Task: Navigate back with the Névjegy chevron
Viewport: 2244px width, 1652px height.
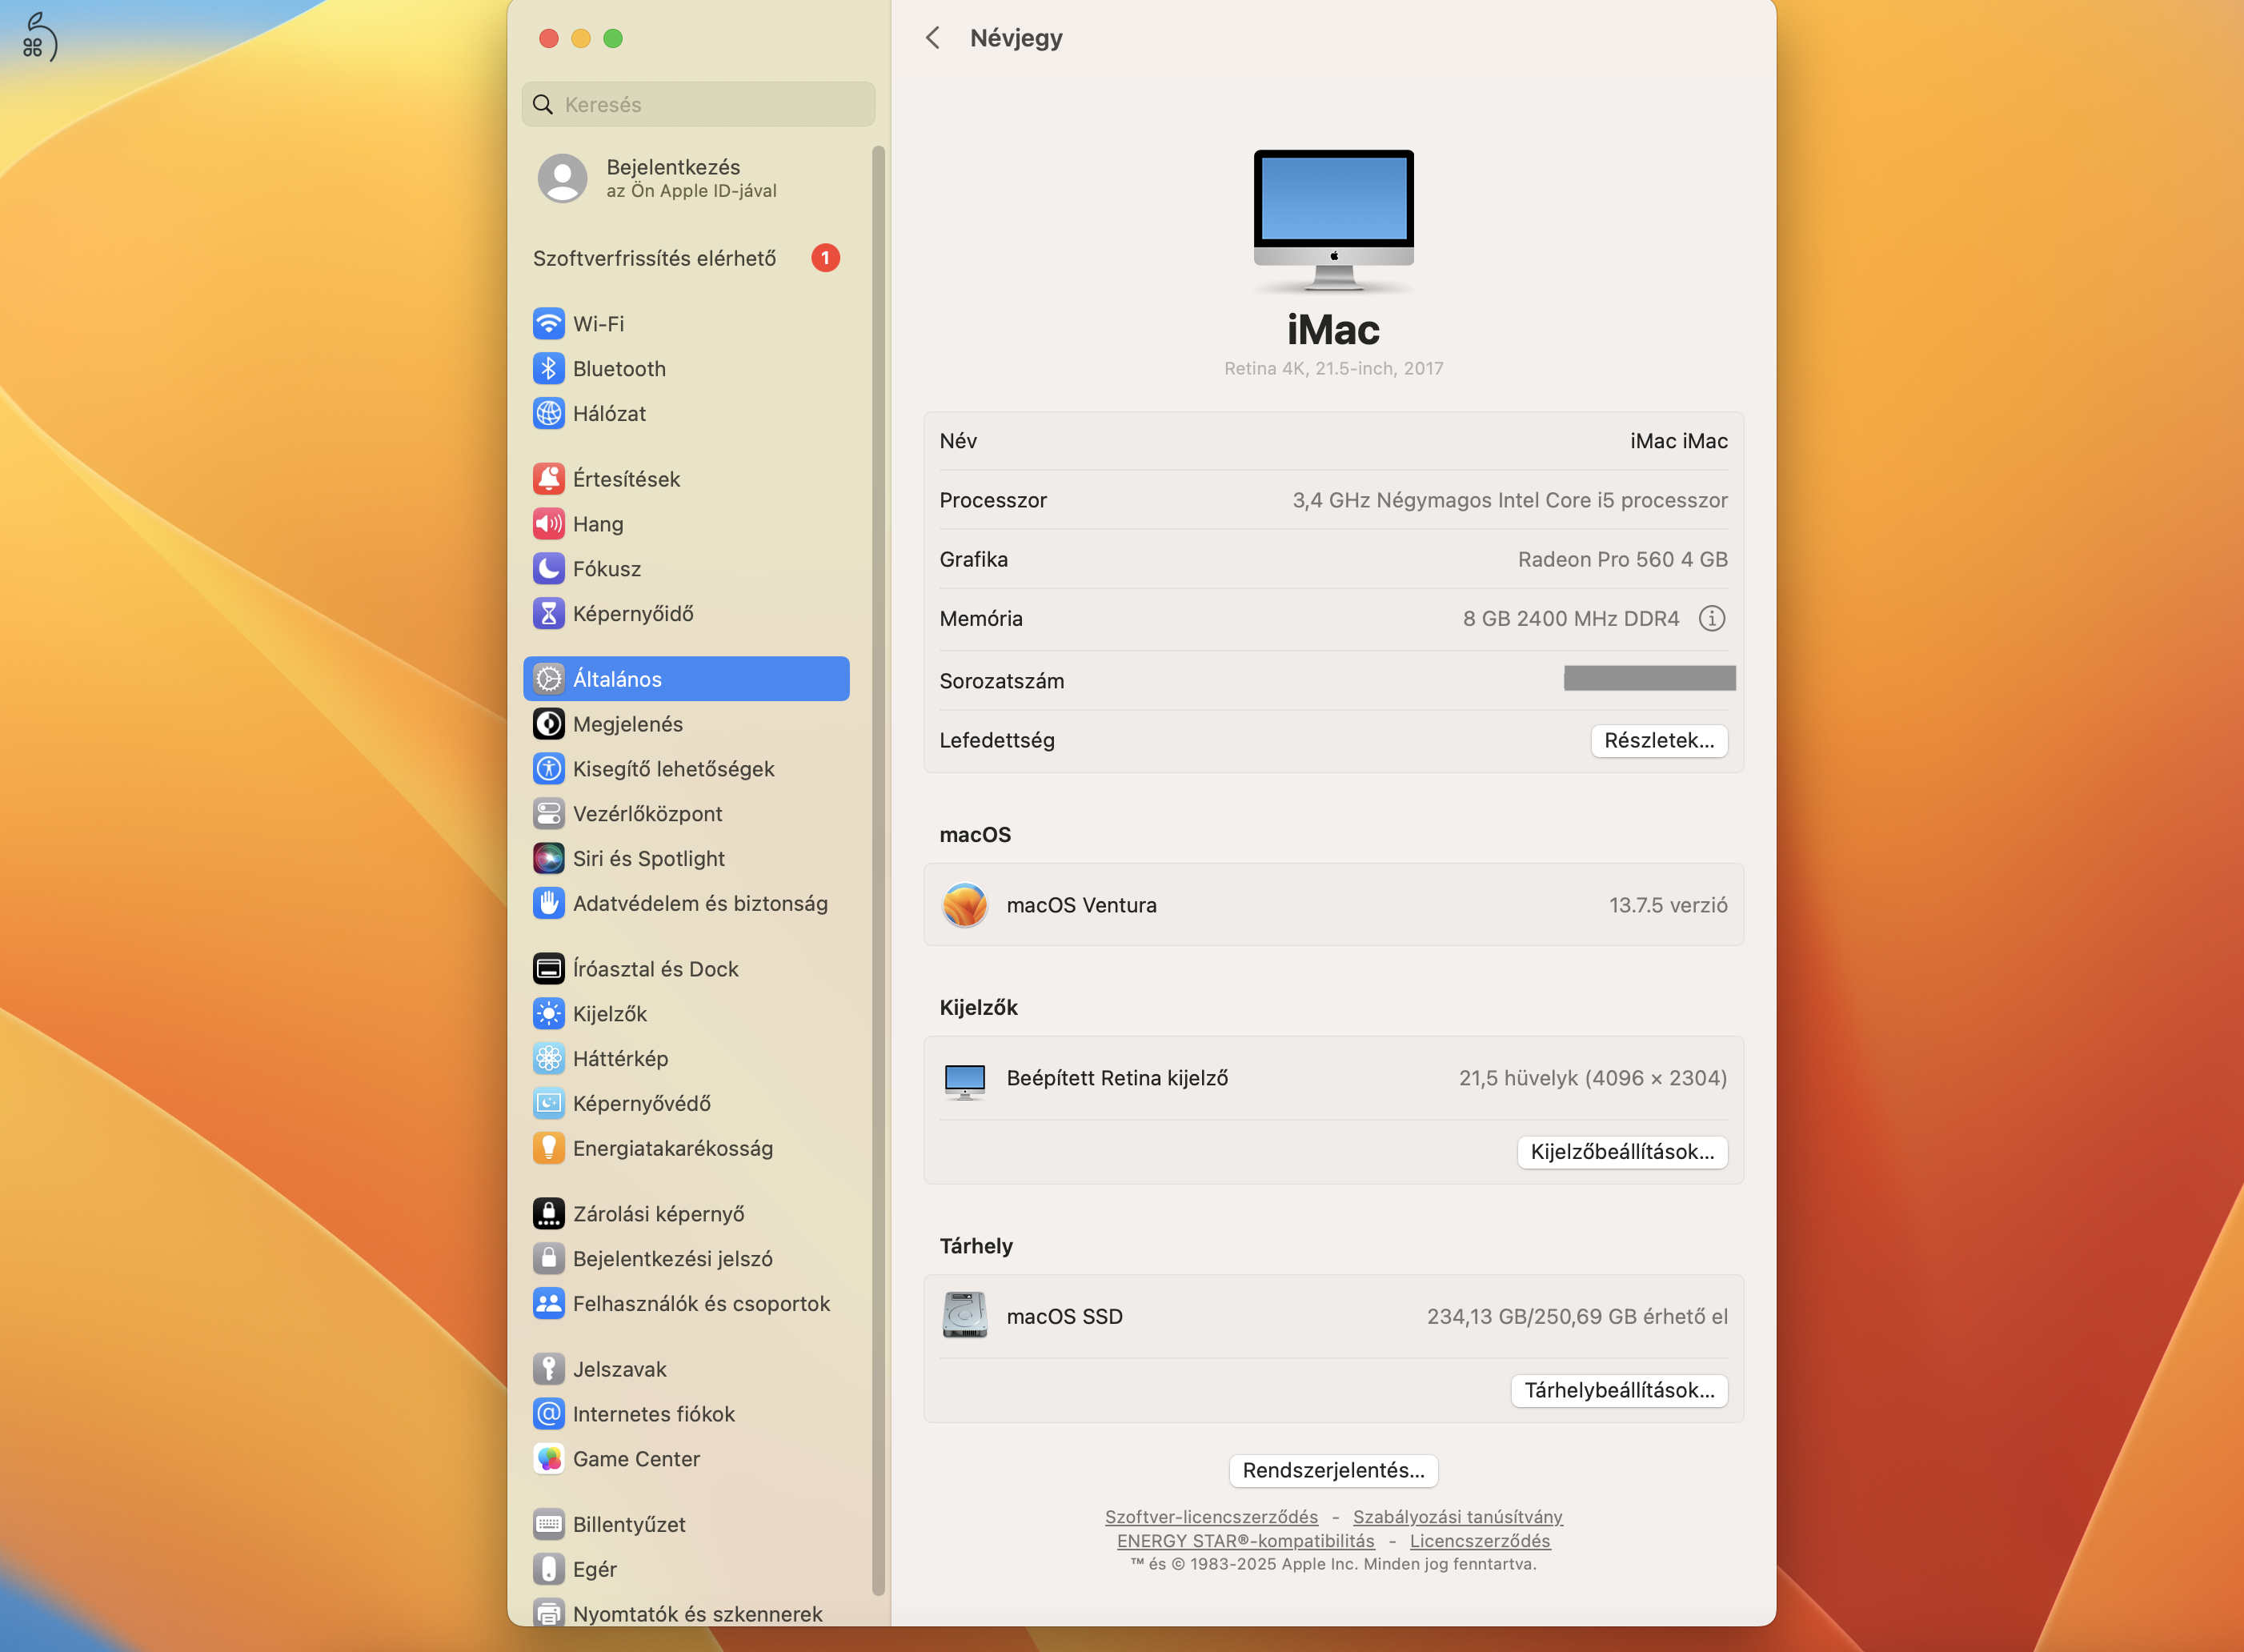Action: point(933,37)
